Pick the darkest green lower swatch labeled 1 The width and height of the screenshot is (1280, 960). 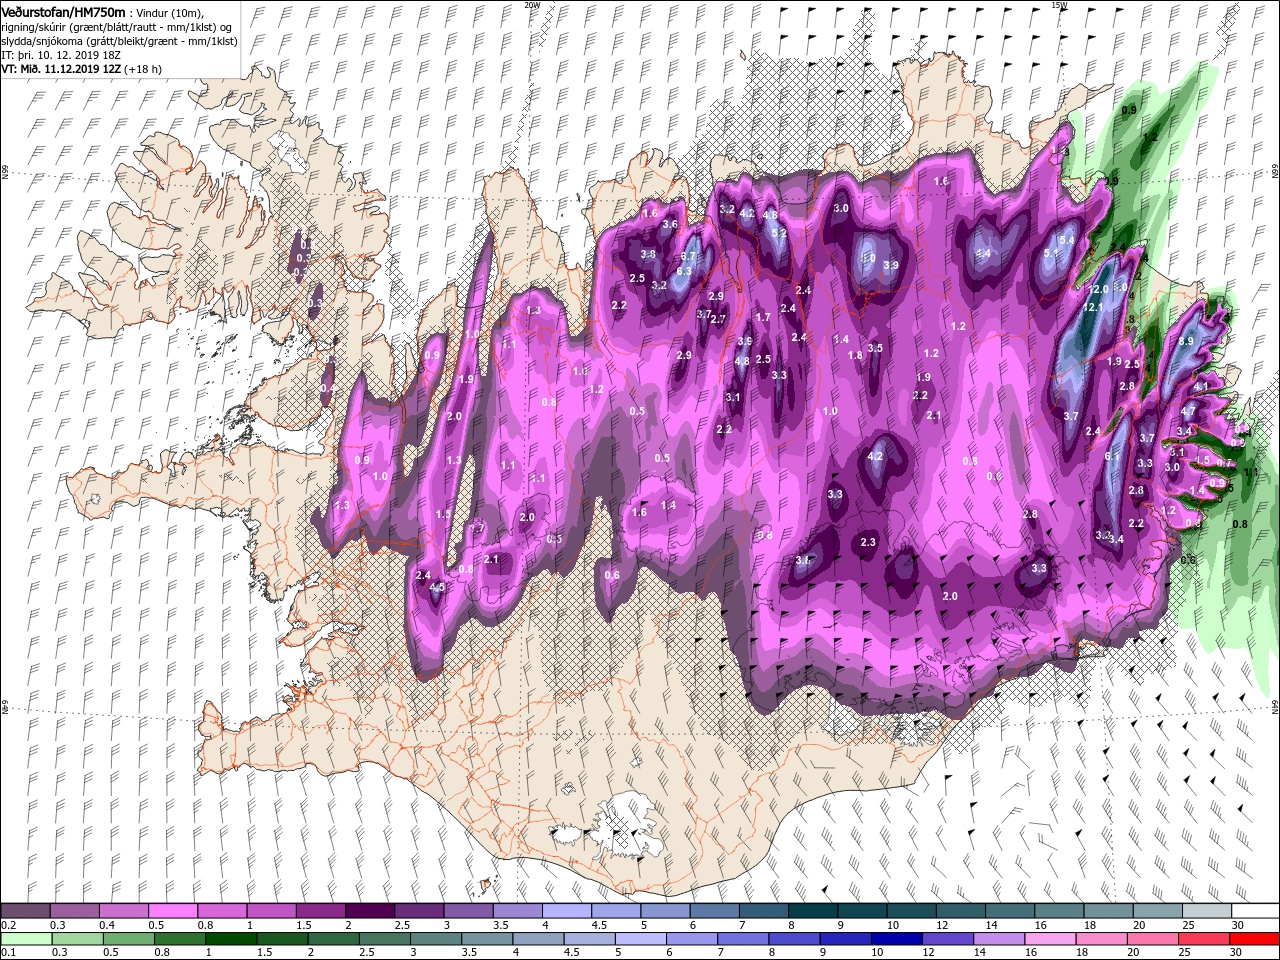(x=230, y=938)
